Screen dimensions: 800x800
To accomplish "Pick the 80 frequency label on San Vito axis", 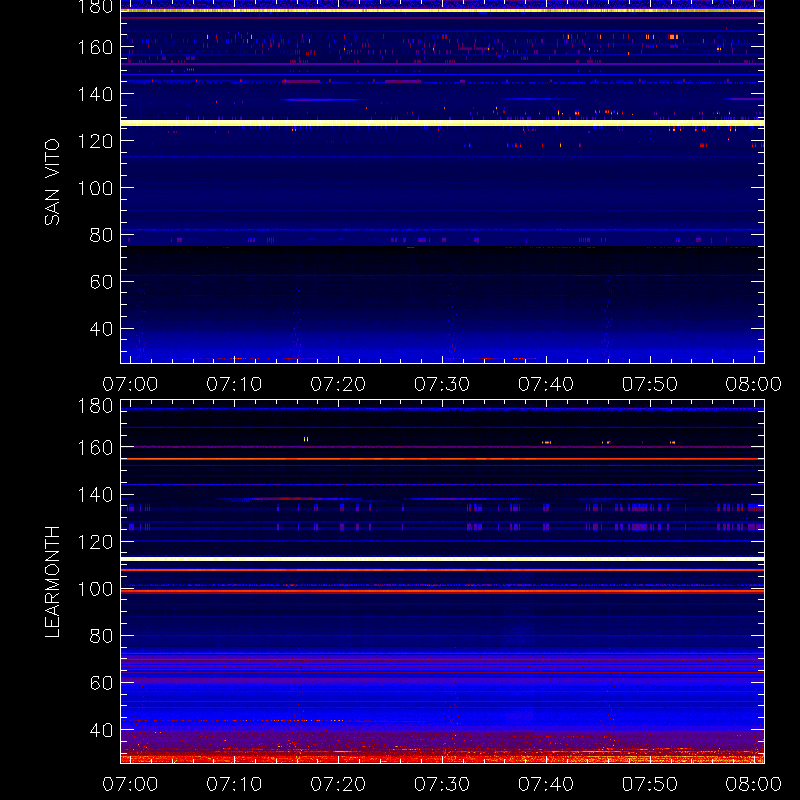I will tap(101, 235).
